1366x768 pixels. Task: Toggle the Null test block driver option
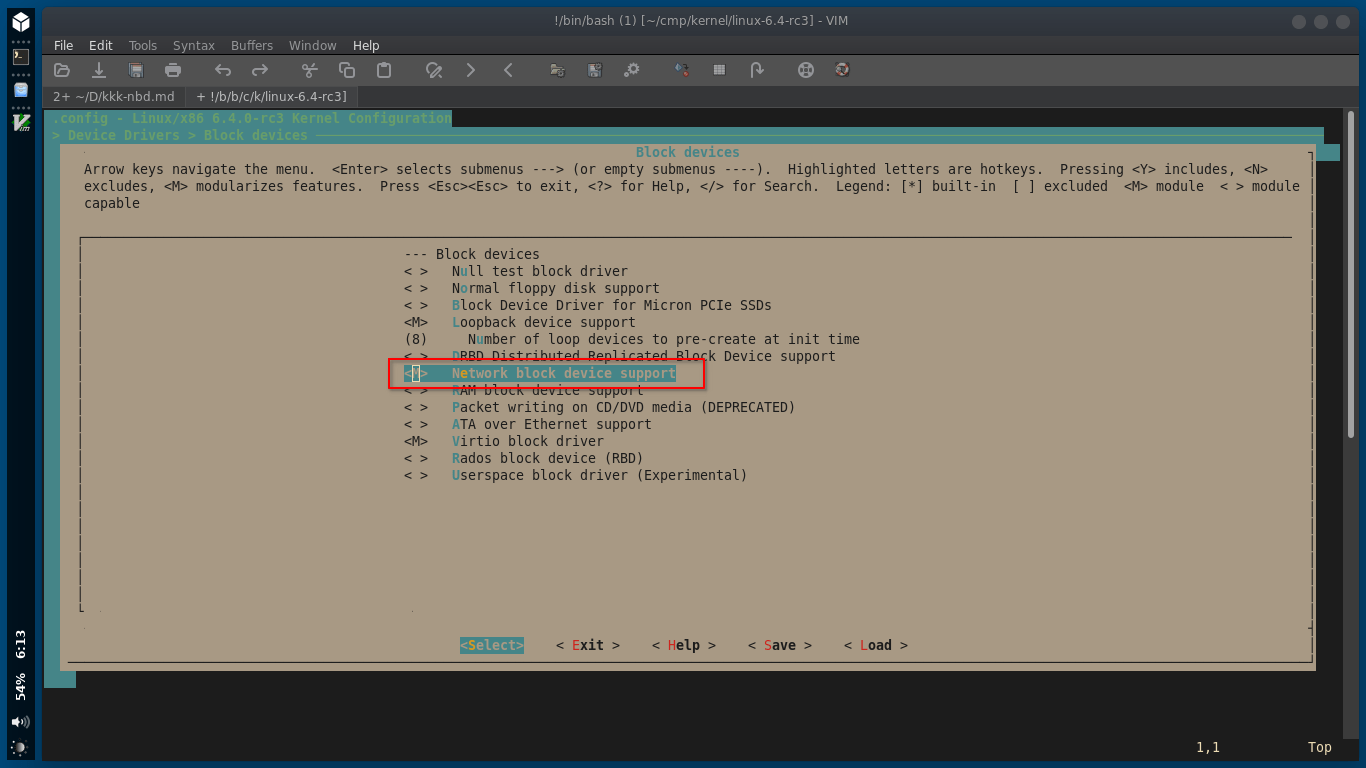click(516, 271)
